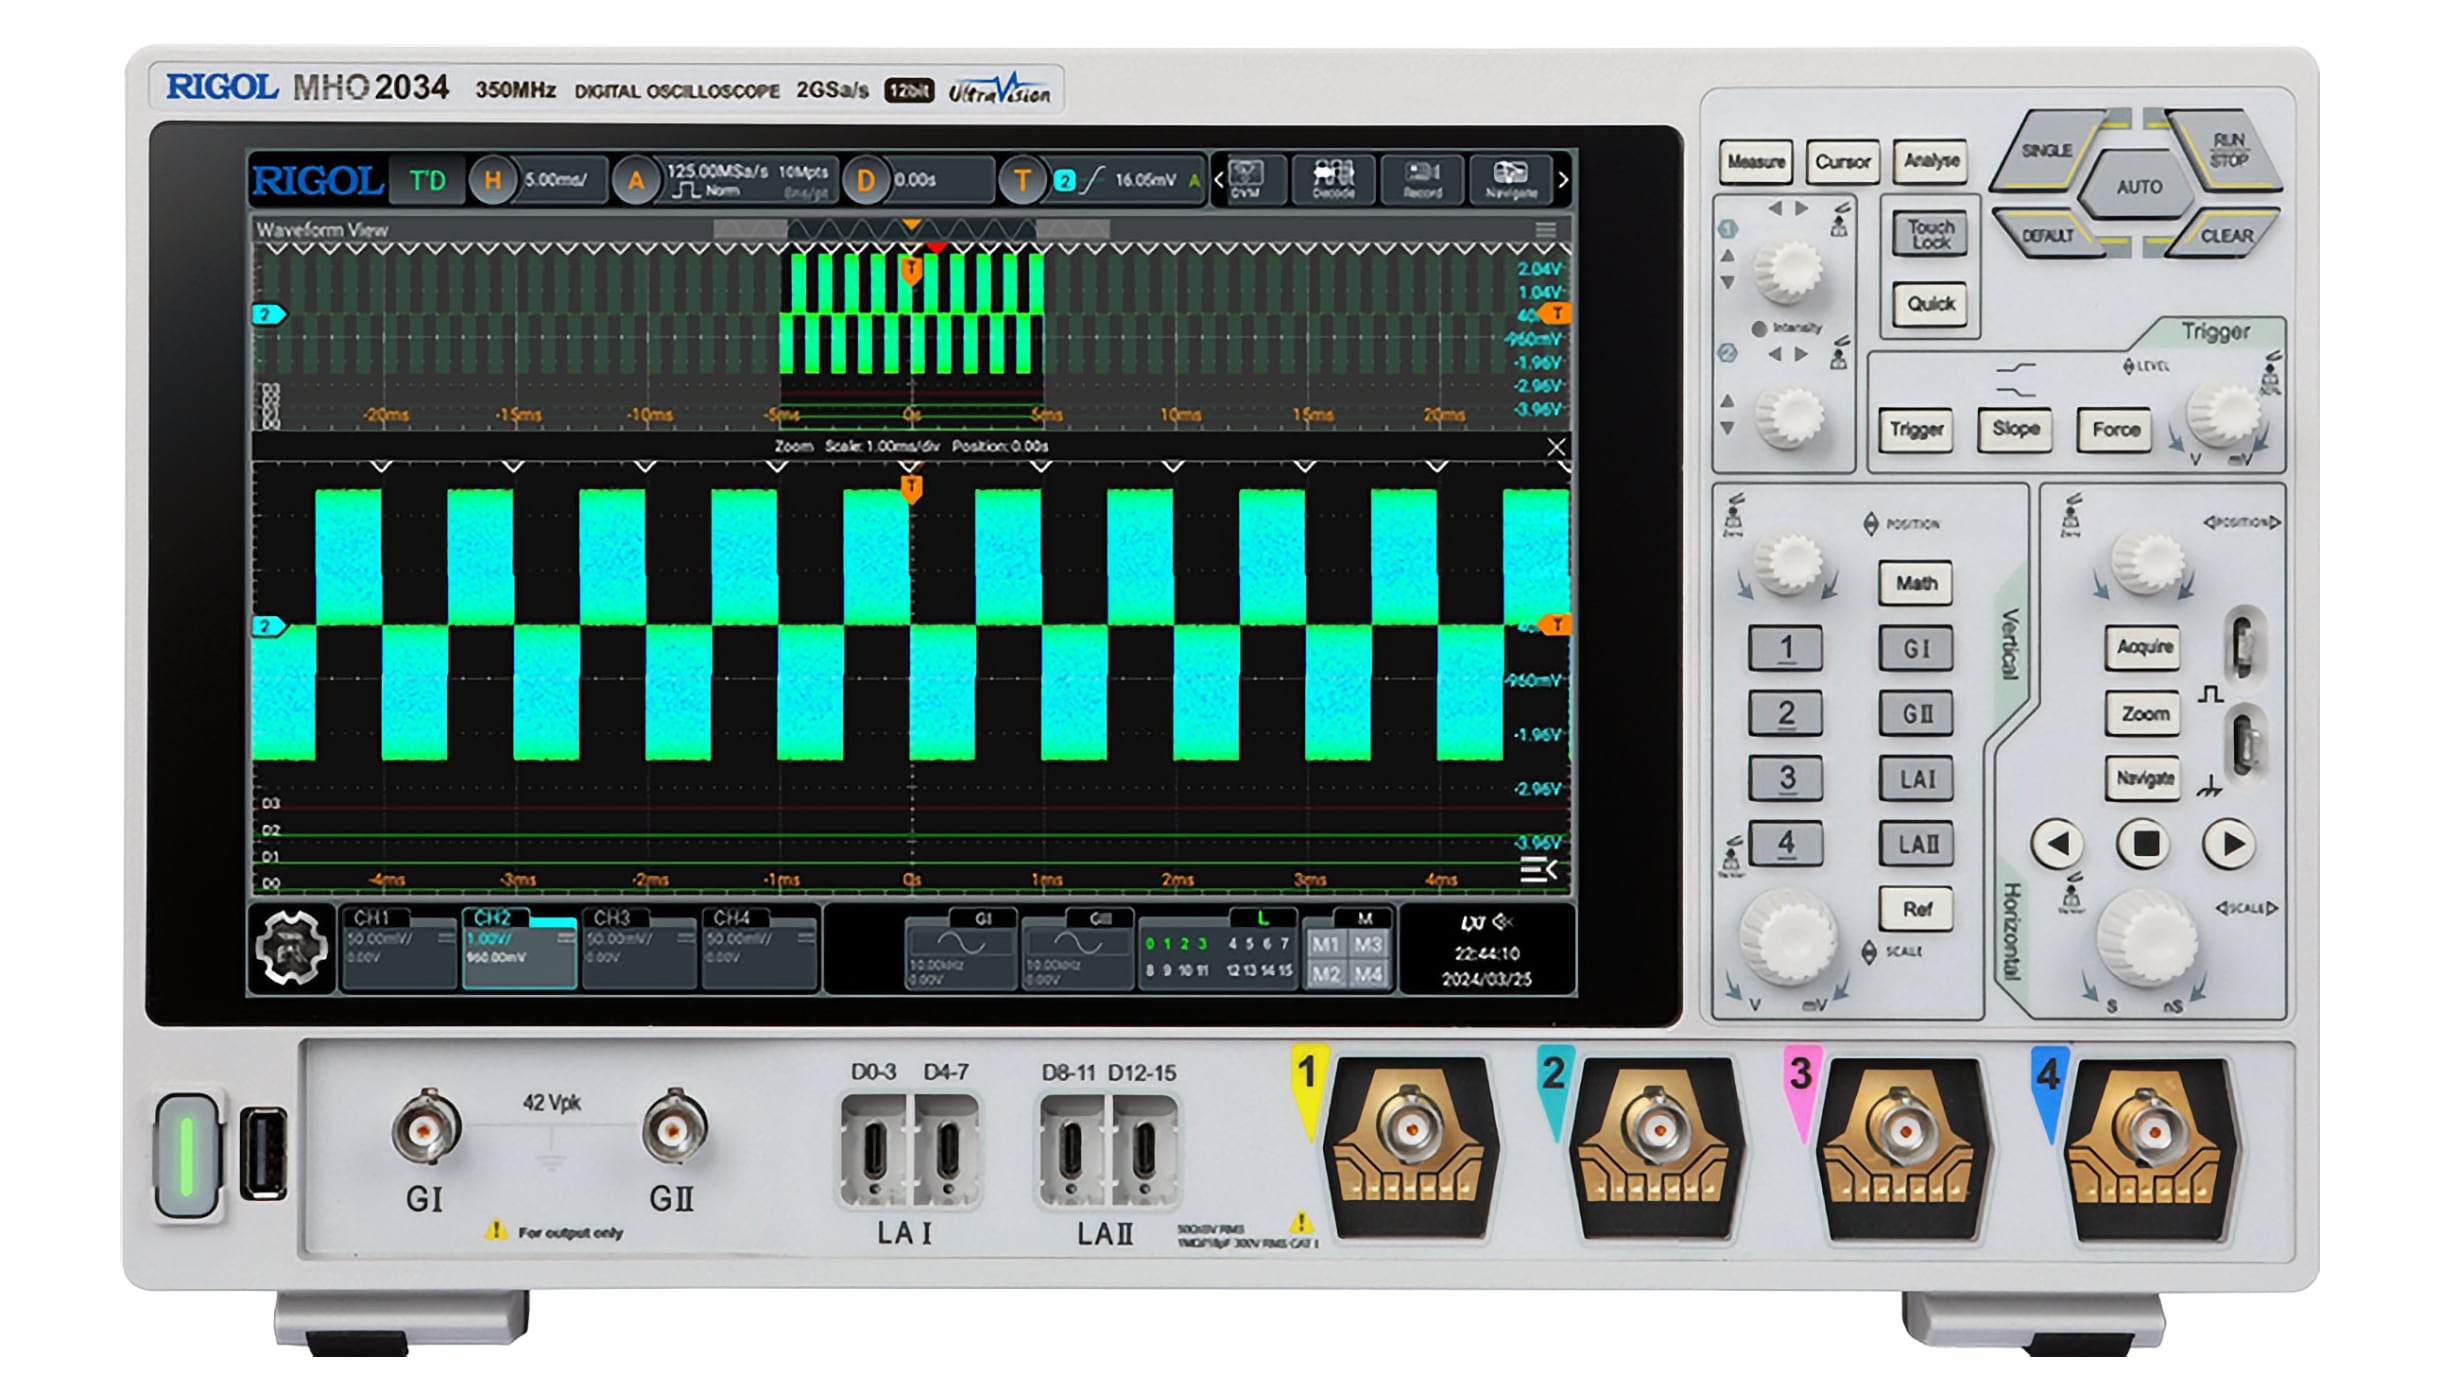
Task: Toggle physical channel 3 button
Action: (1786, 778)
